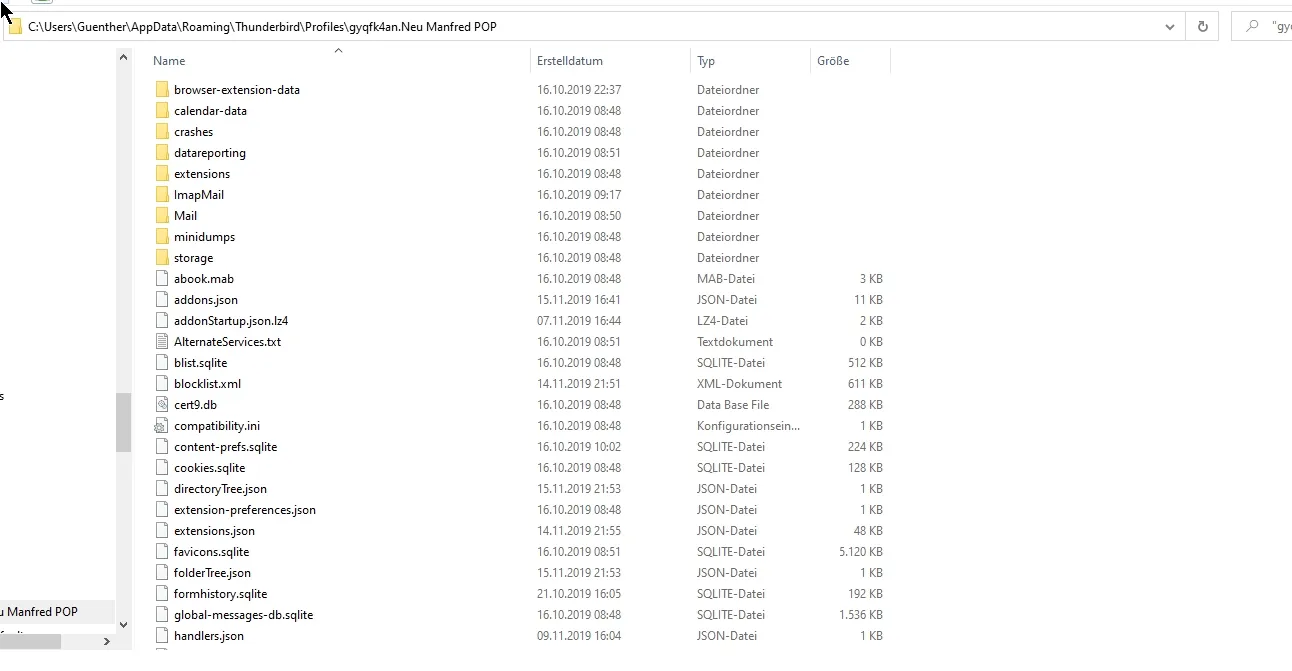
Task: Click the favicons.sqlite file icon
Action: pyautogui.click(x=162, y=552)
